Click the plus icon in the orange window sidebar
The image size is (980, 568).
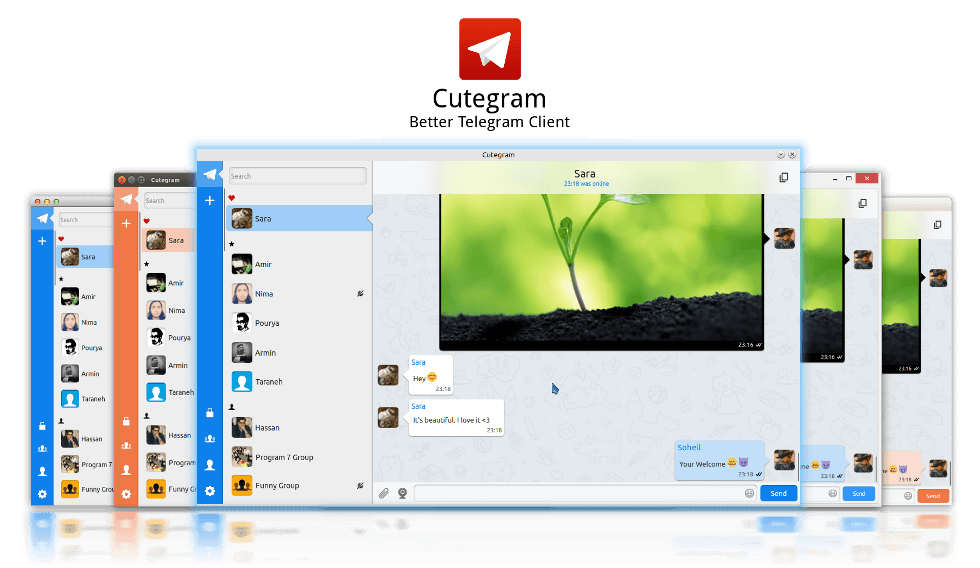tap(126, 224)
